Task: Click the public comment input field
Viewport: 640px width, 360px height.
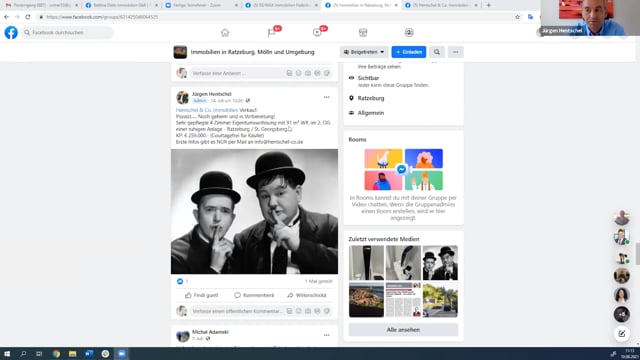Action: click(x=261, y=311)
